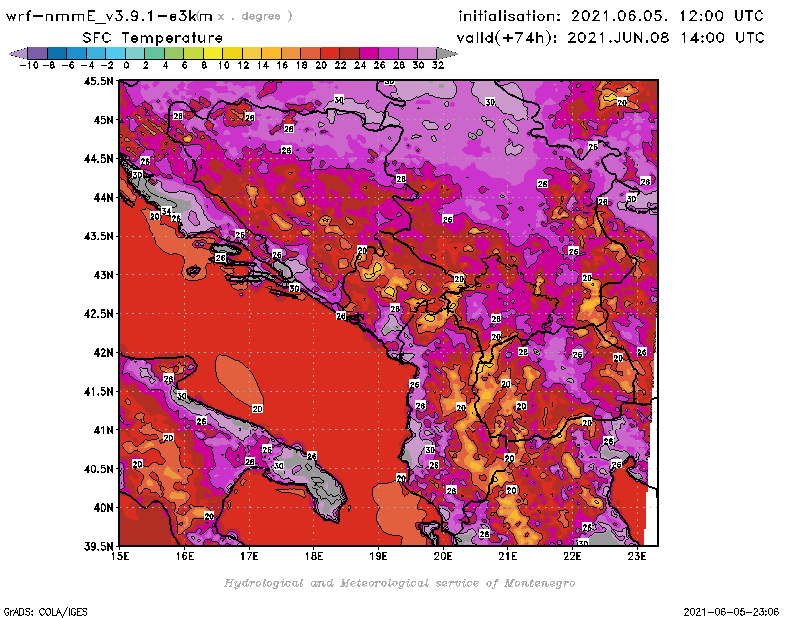Screen dimensions: 800x618
Task: Click the latitude label '42N'
Action: (104, 353)
